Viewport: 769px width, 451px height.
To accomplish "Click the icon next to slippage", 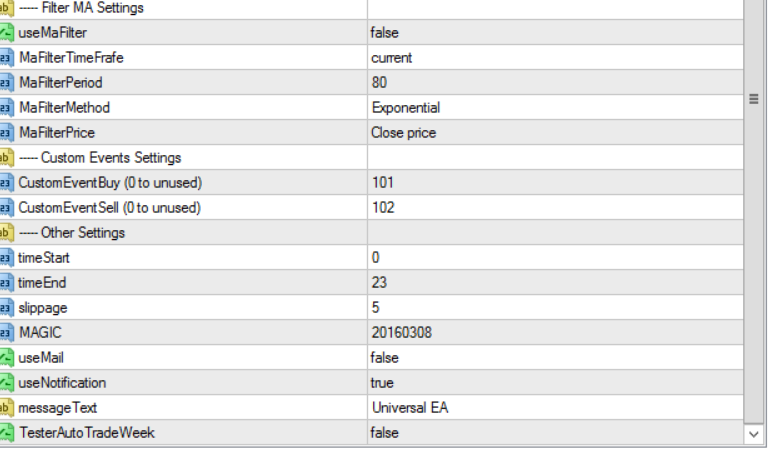I will tap(6, 308).
